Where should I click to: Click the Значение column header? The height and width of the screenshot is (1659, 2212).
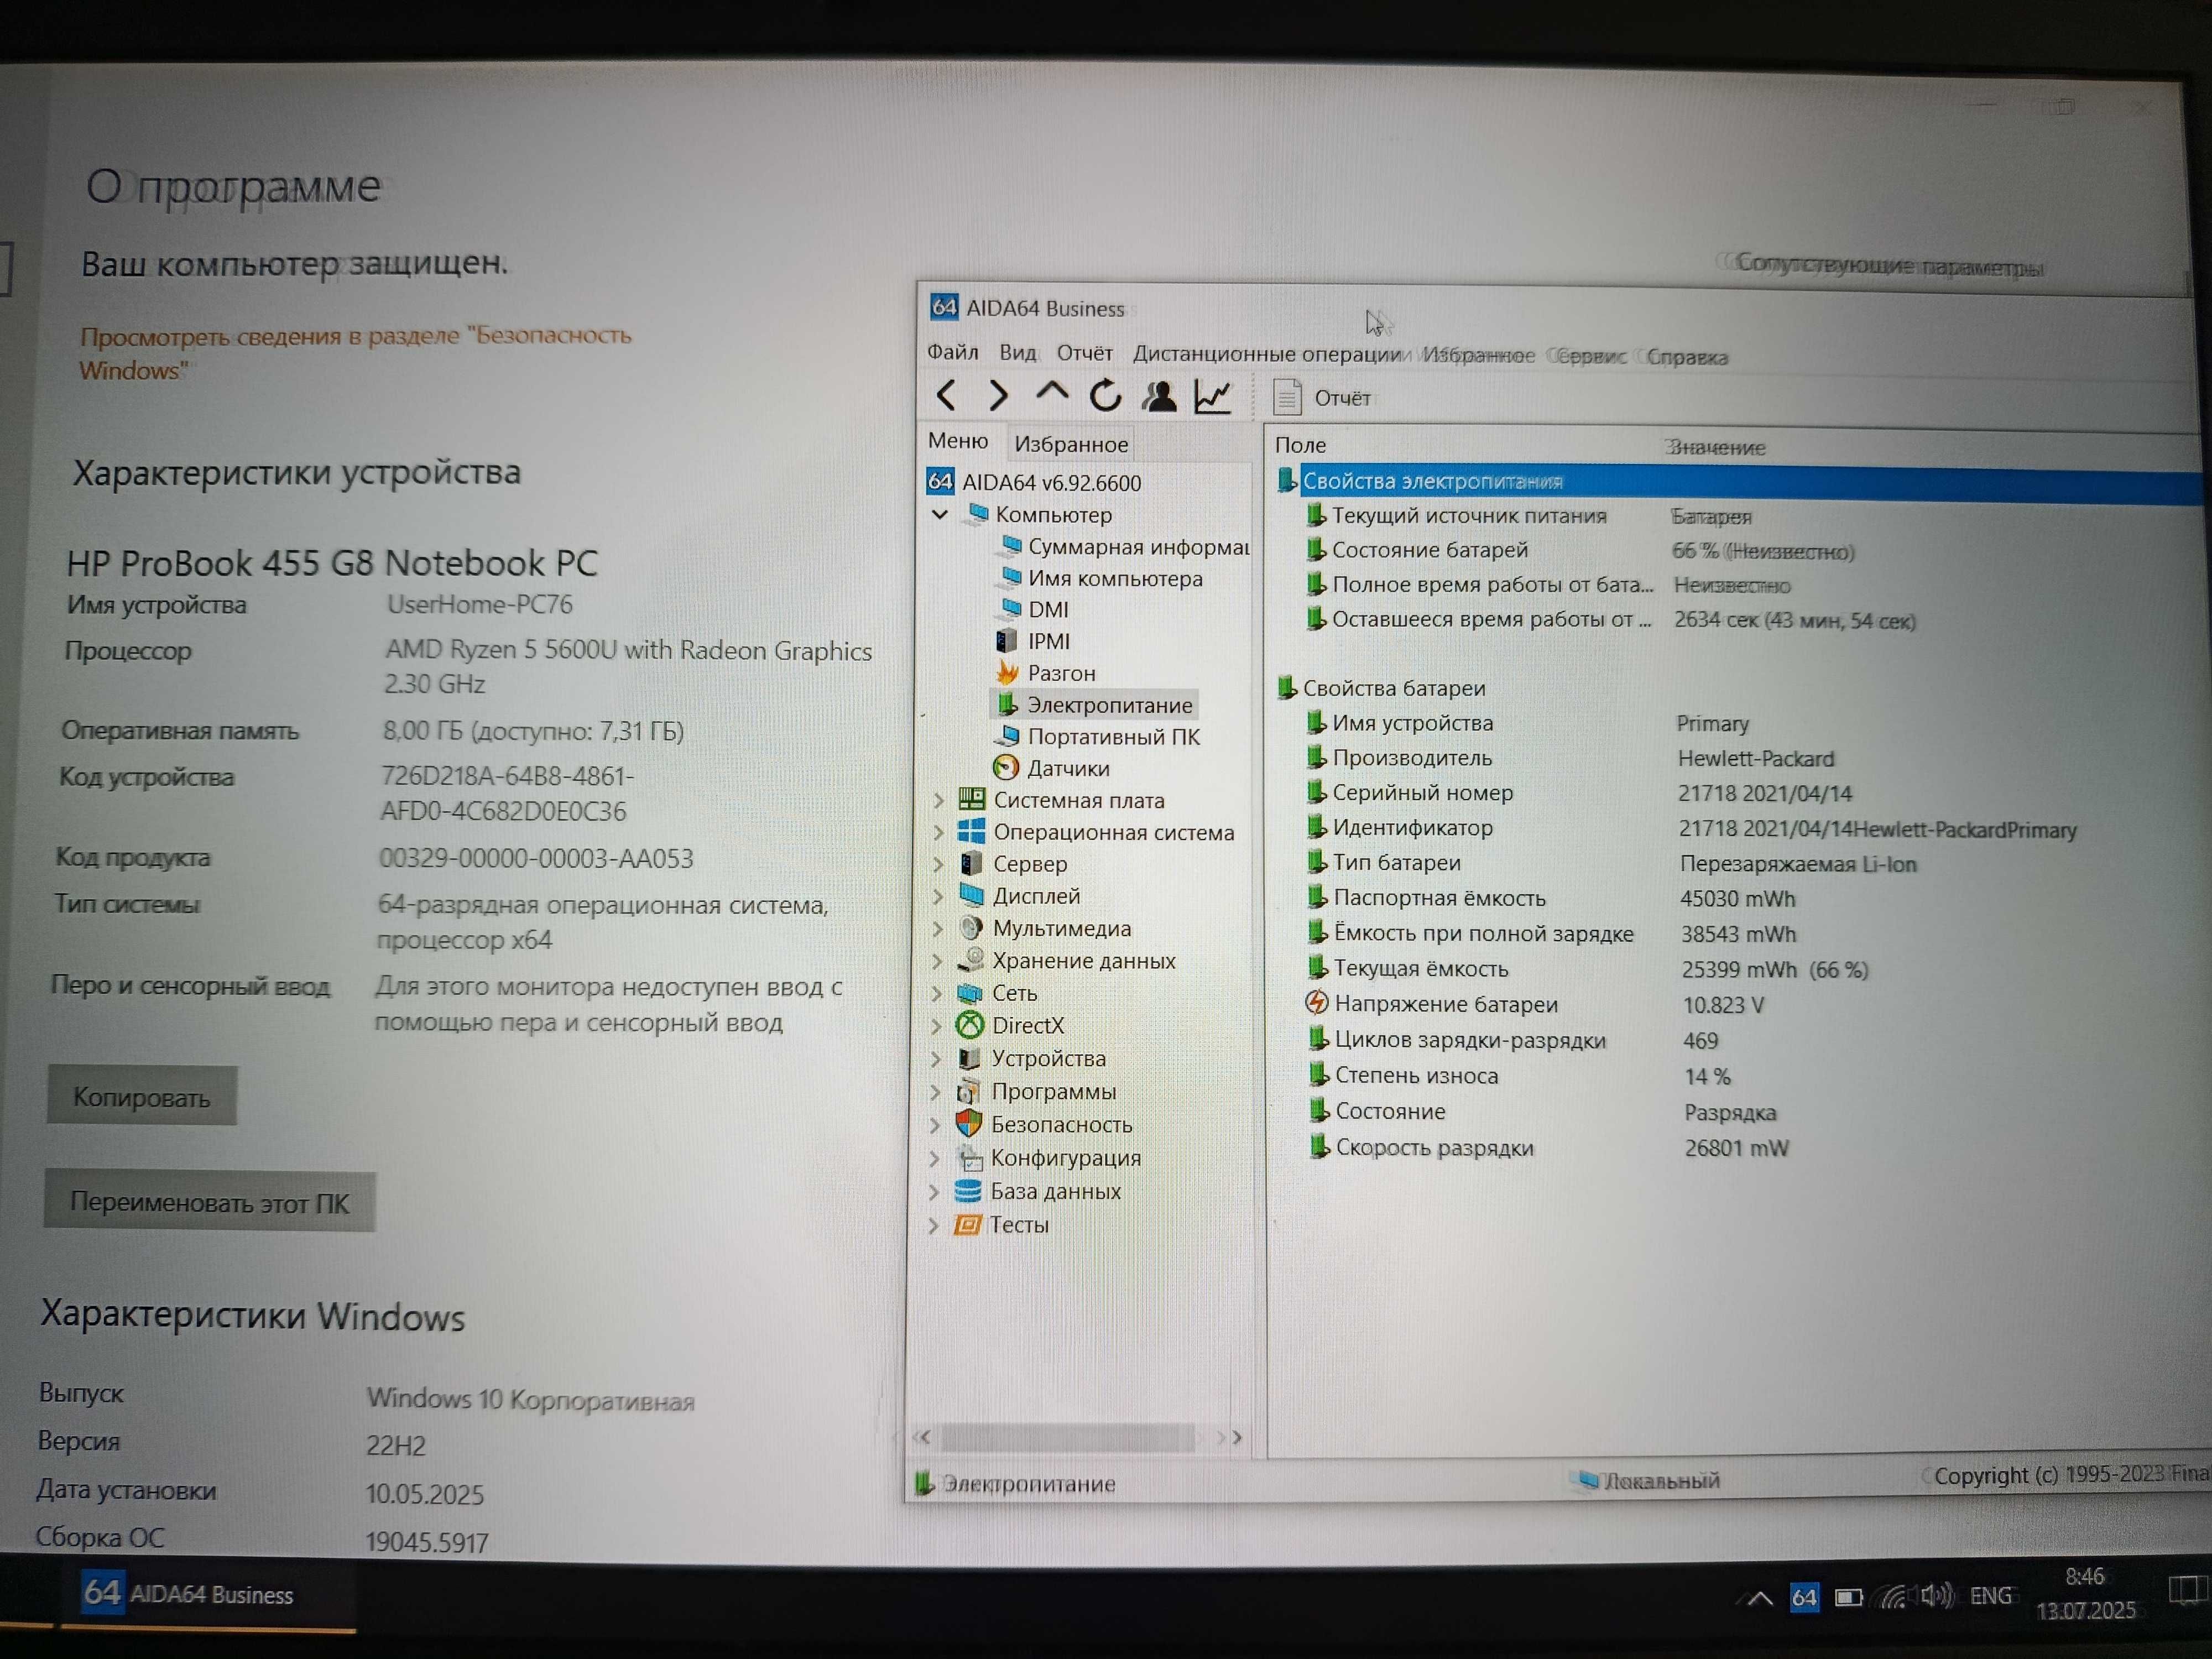click(1716, 448)
